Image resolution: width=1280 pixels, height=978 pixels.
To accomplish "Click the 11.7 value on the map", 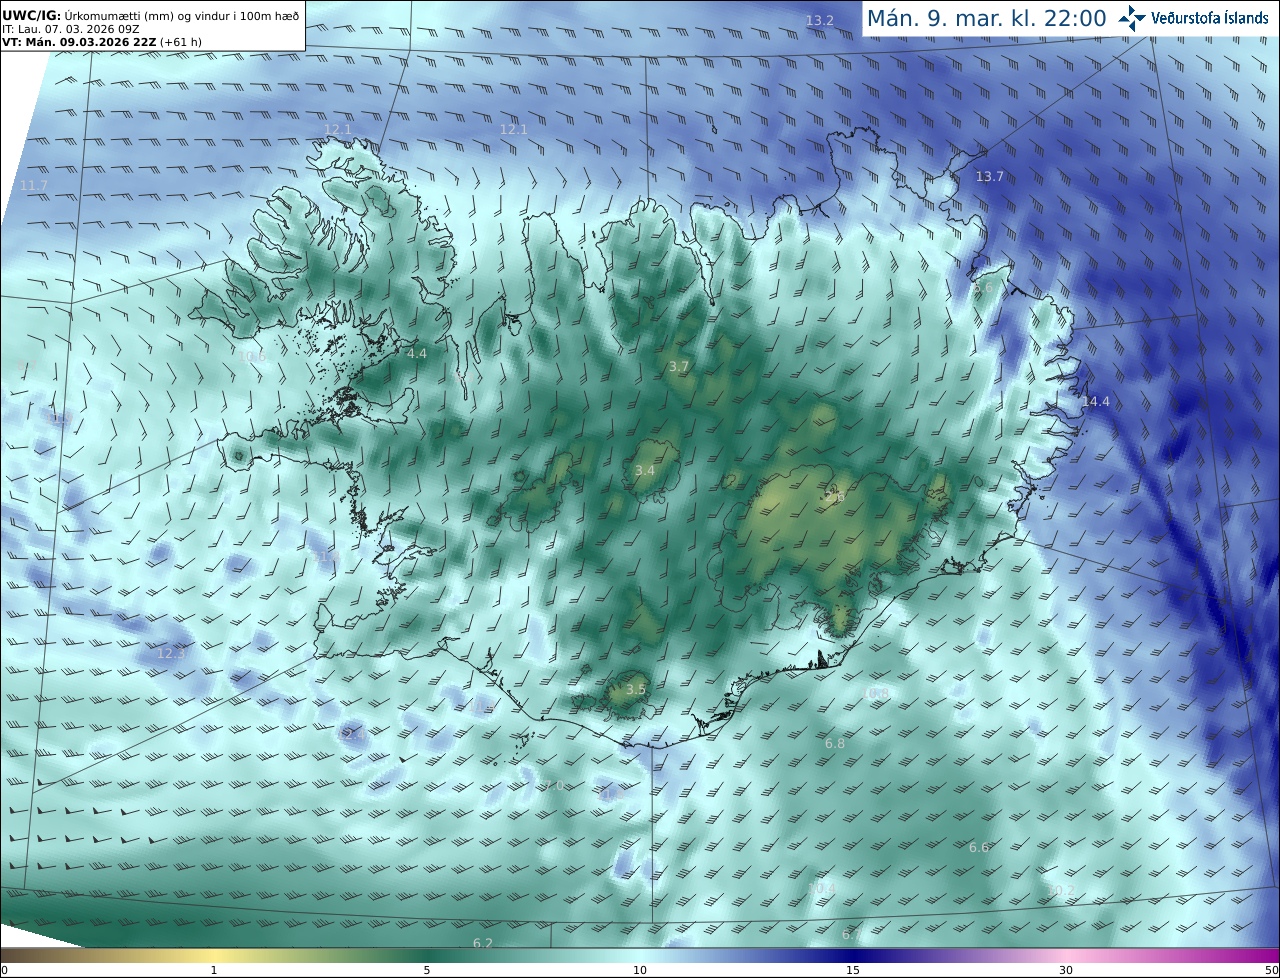I will tap(33, 186).
